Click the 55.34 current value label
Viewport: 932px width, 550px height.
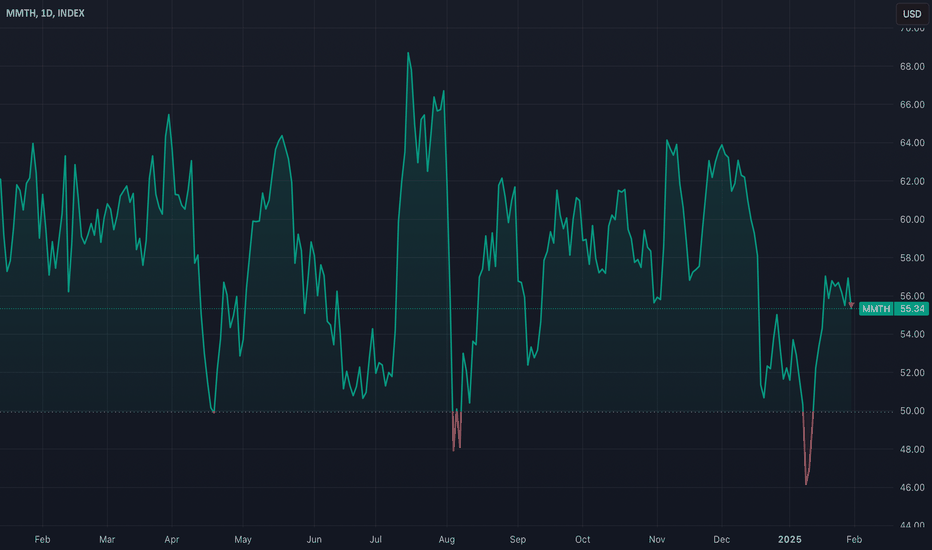tap(912, 309)
